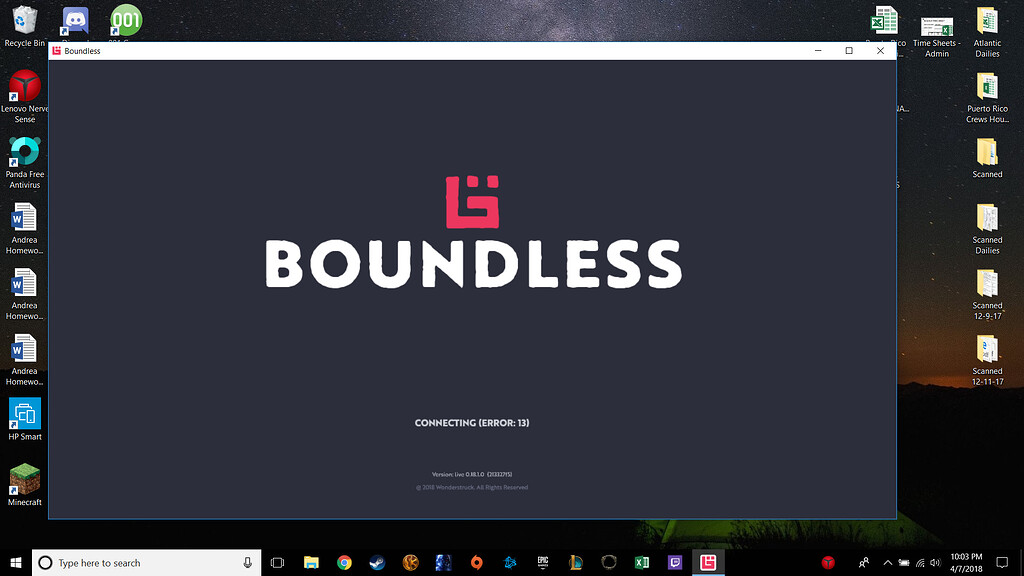Image resolution: width=1024 pixels, height=576 pixels.
Task: Select the Puerto Rico Crews Hou... folder
Action: (x=987, y=97)
